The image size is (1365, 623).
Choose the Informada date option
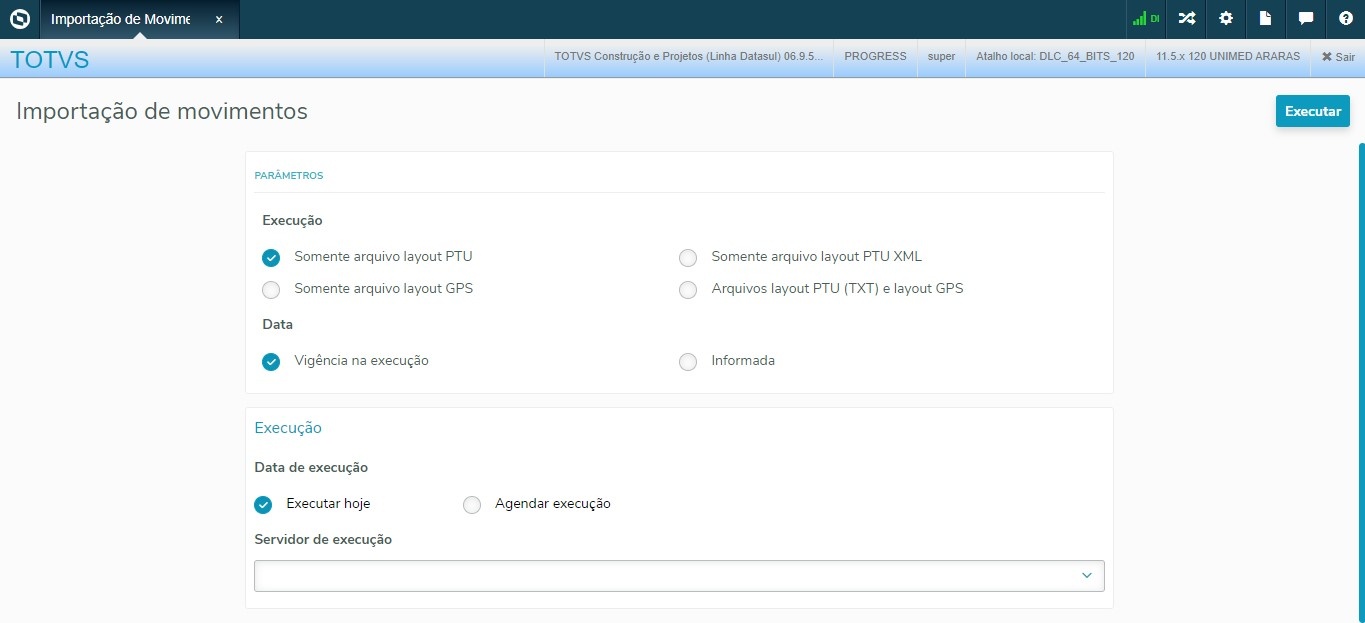point(688,362)
